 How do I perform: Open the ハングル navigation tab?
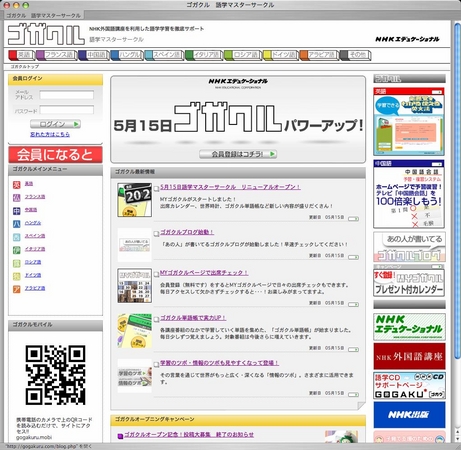(x=127, y=55)
